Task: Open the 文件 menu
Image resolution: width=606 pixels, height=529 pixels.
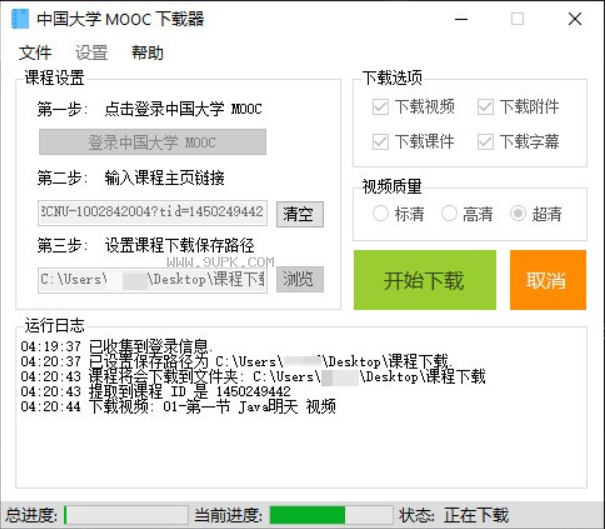Action: click(x=35, y=53)
